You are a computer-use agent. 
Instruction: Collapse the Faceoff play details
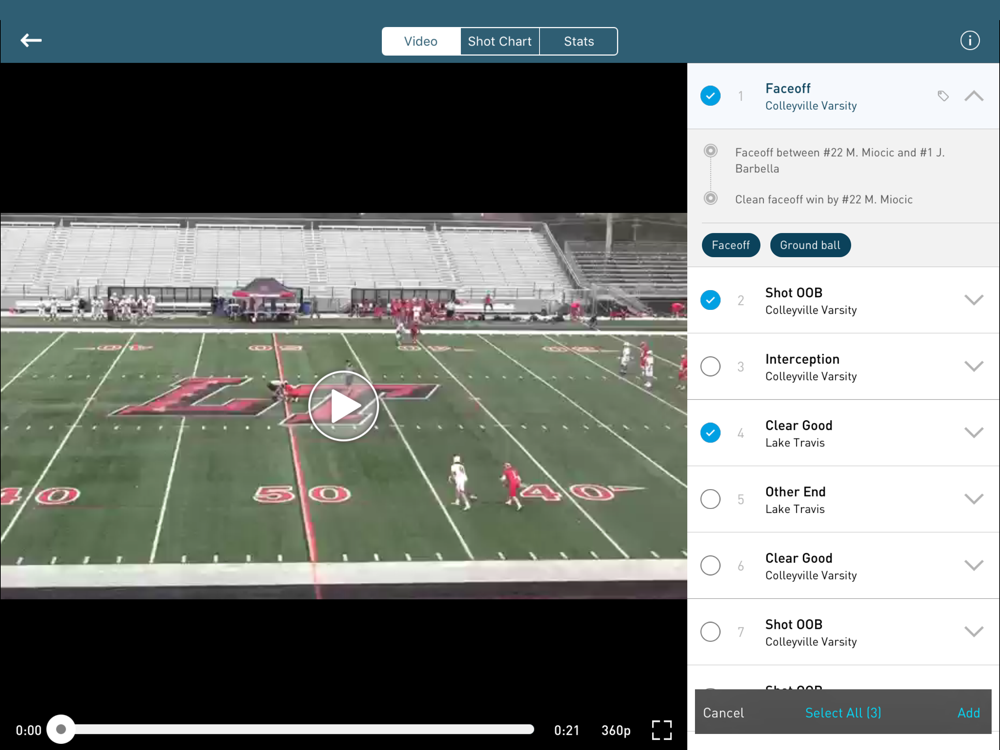973,96
